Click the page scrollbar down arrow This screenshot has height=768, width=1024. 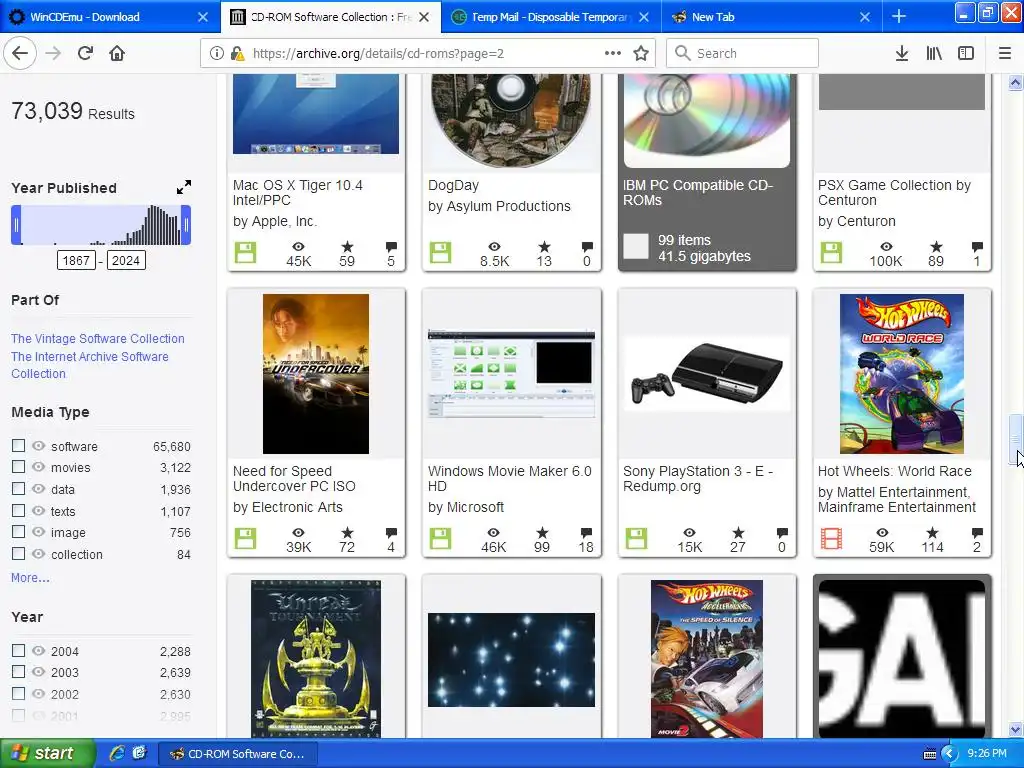[1016, 729]
